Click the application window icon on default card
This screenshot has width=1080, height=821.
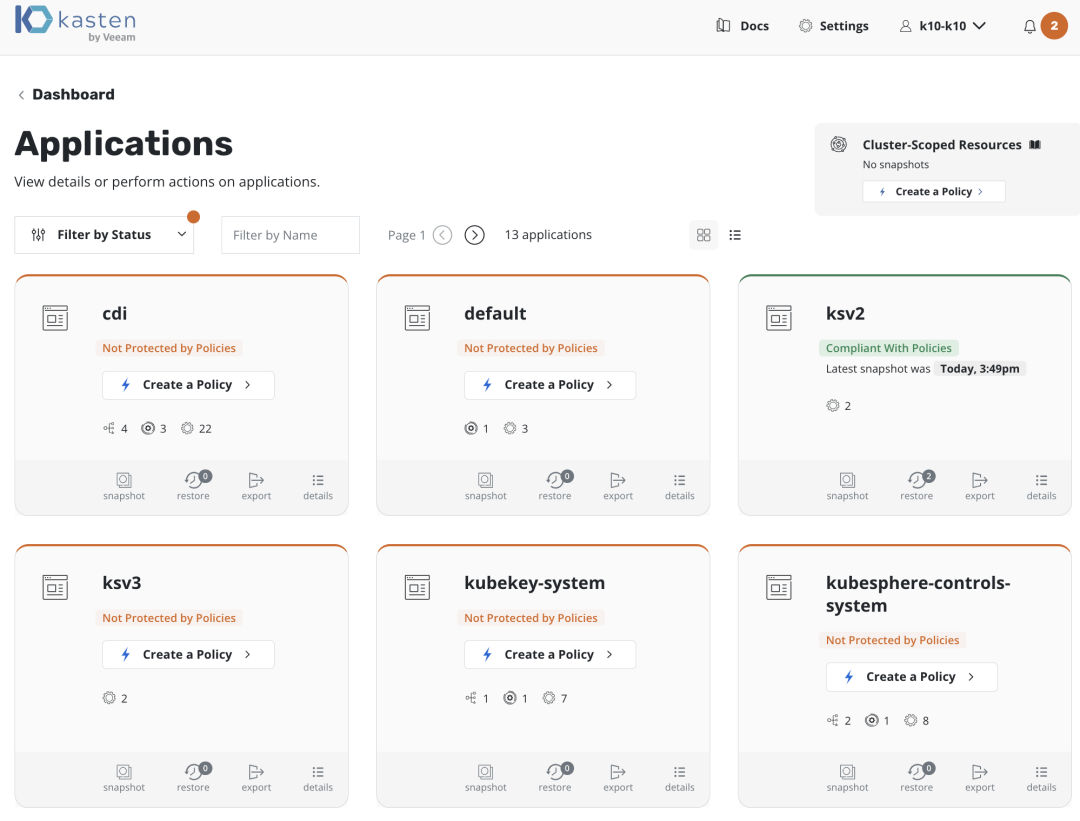(x=417, y=318)
